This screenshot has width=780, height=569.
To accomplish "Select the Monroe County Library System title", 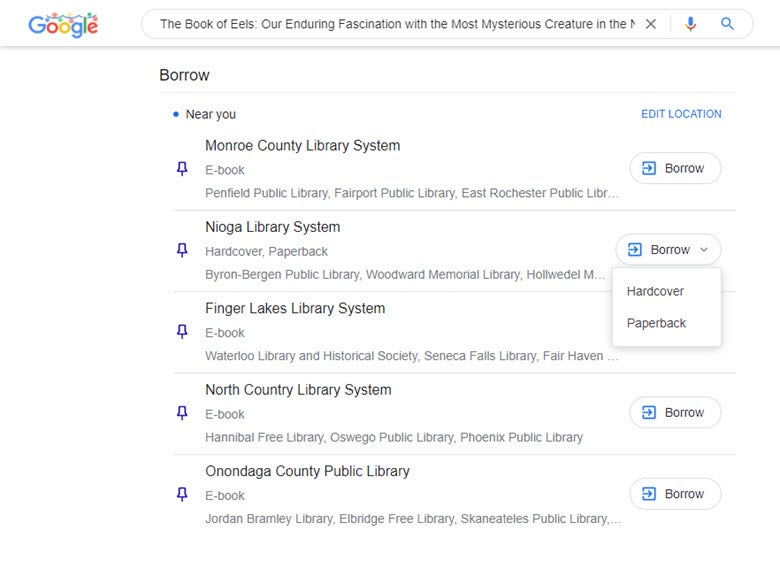I will (x=302, y=146).
